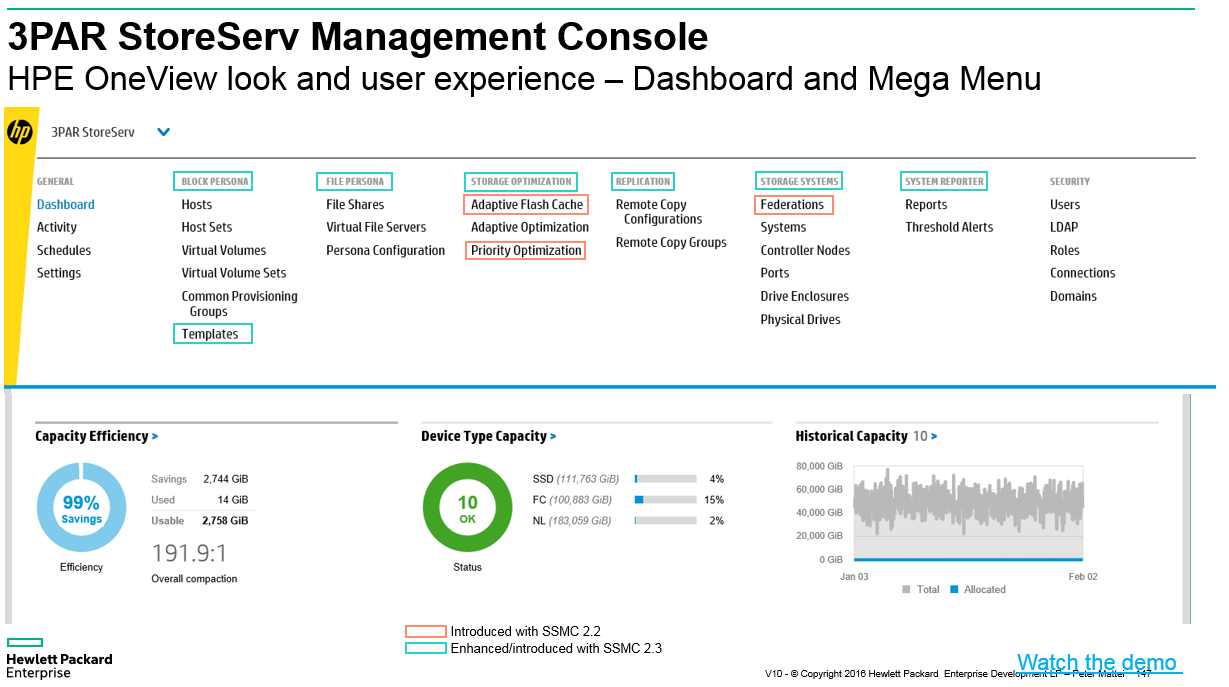Screen dimensions: 1229x687
Task: Click the HP logo icon
Action: [x=20, y=131]
